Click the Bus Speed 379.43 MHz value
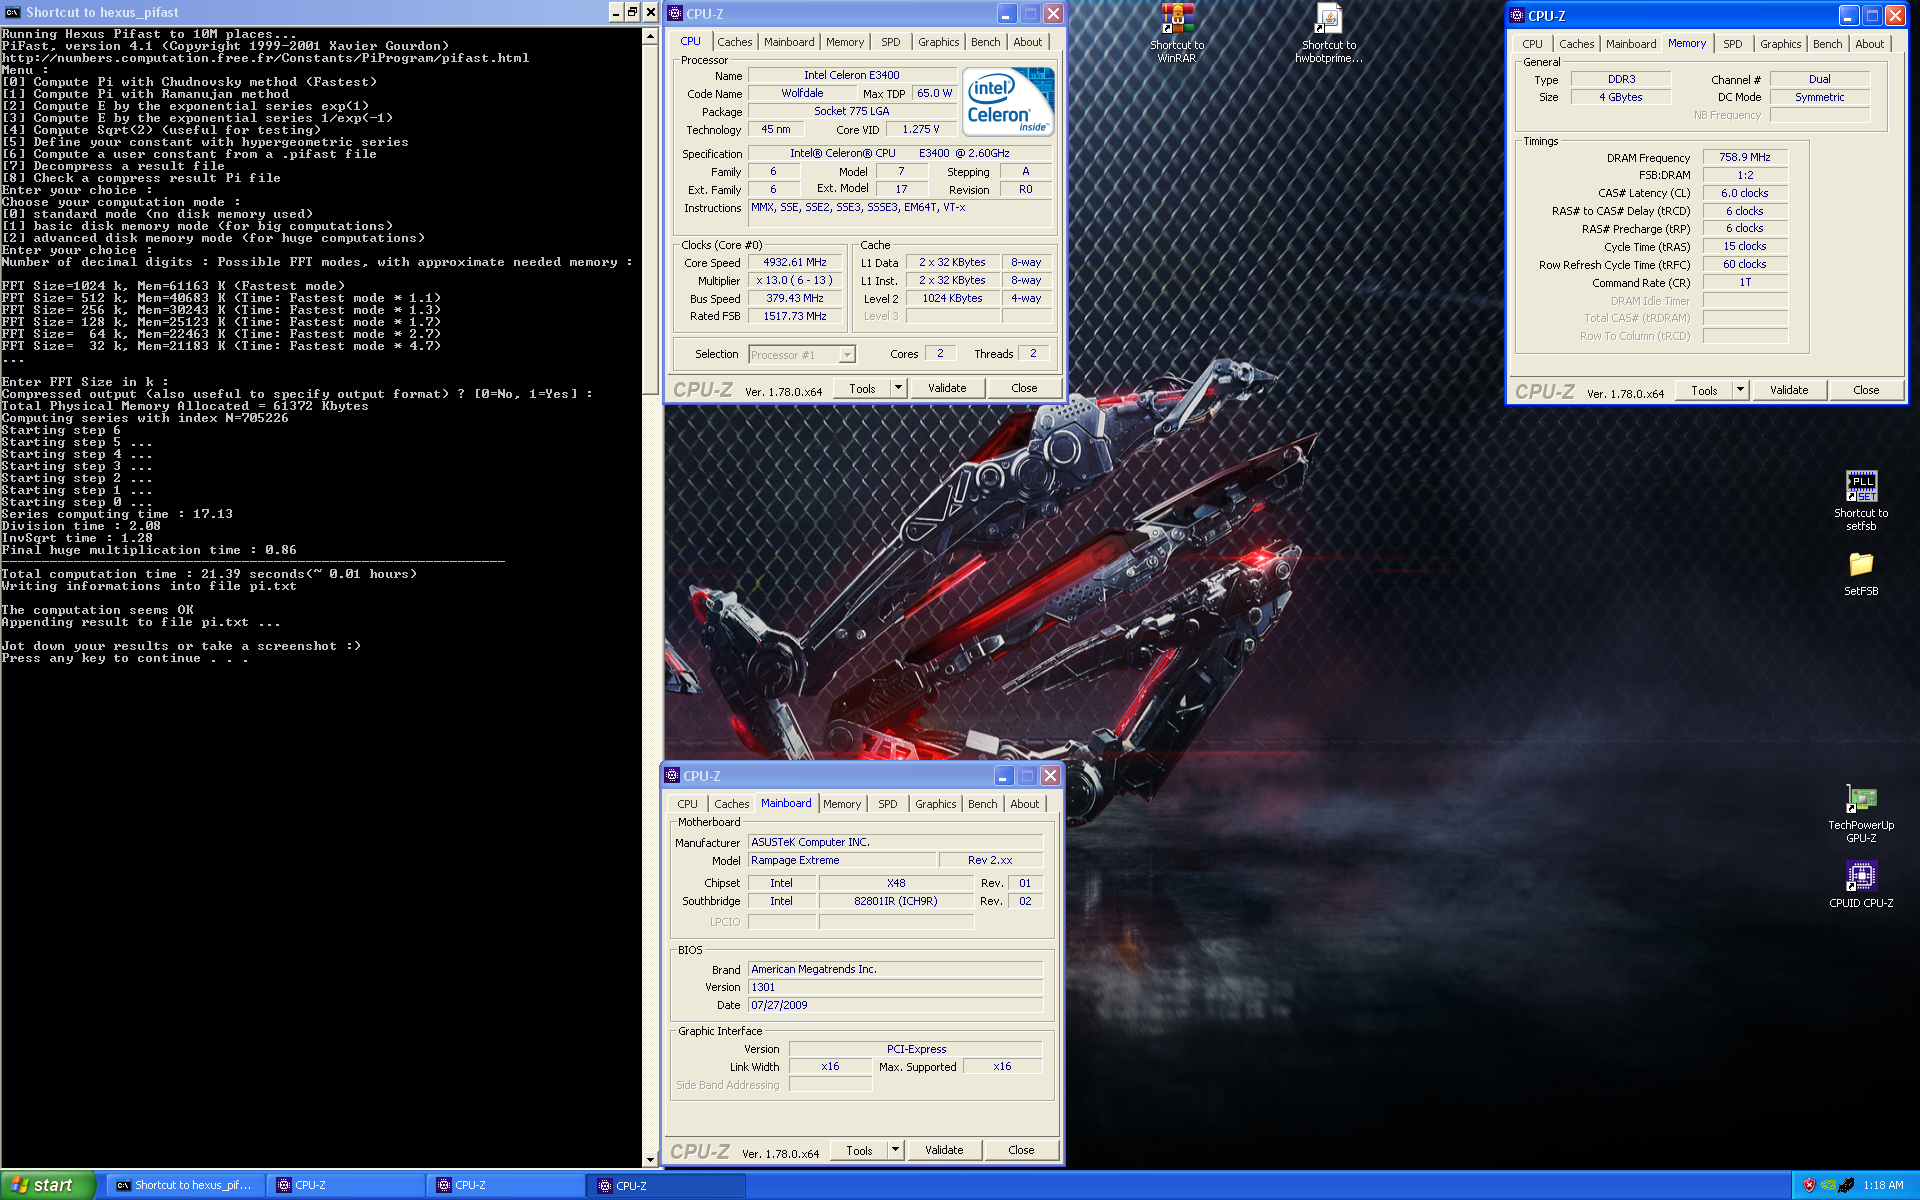 point(795,298)
